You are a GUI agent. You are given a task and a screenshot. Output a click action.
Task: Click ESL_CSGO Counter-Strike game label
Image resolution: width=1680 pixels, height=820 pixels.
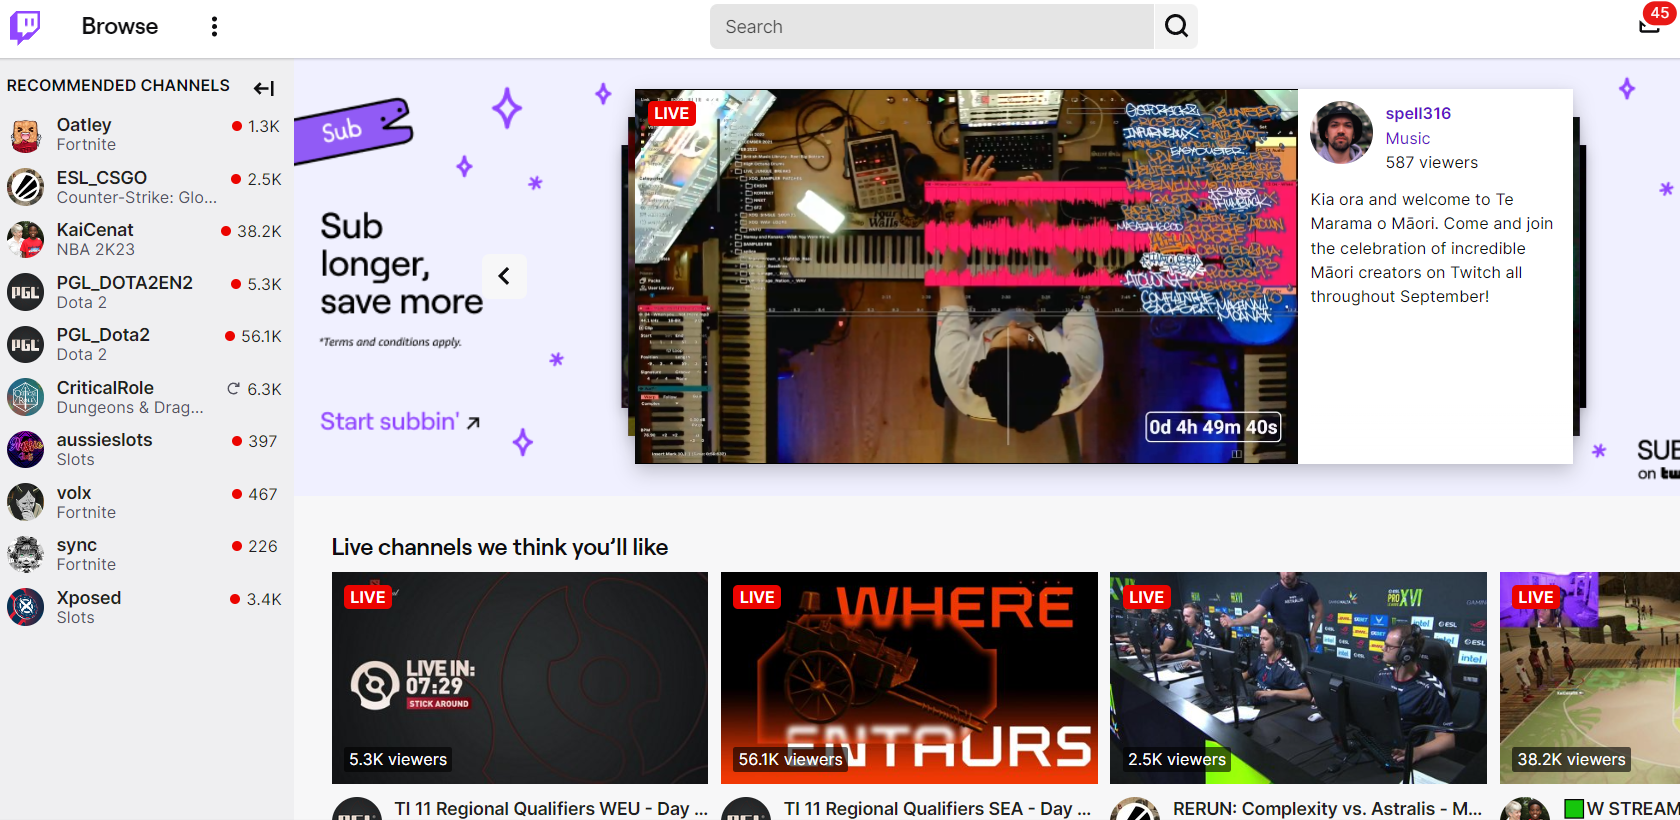(136, 198)
